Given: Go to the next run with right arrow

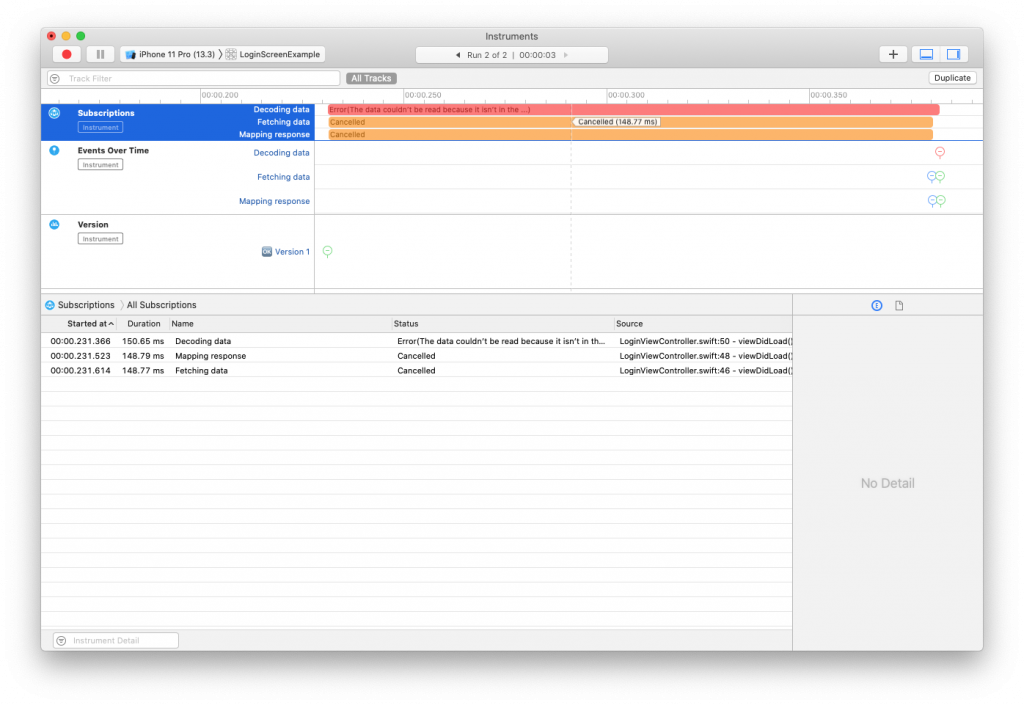Looking at the screenshot, I should pyautogui.click(x=566, y=55).
